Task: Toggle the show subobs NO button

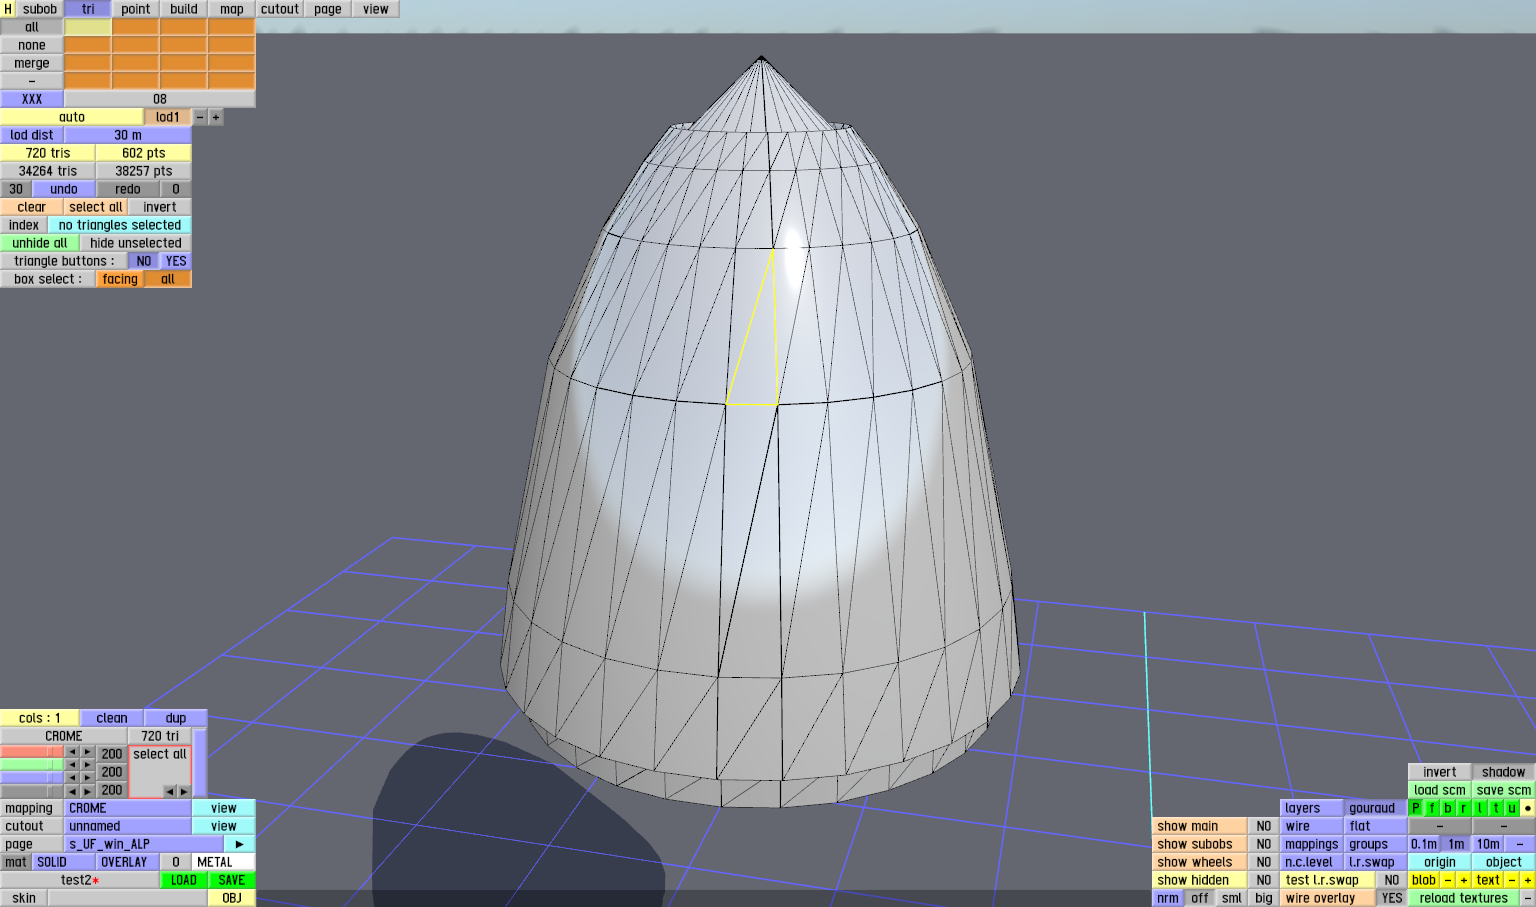Action: tap(1264, 844)
